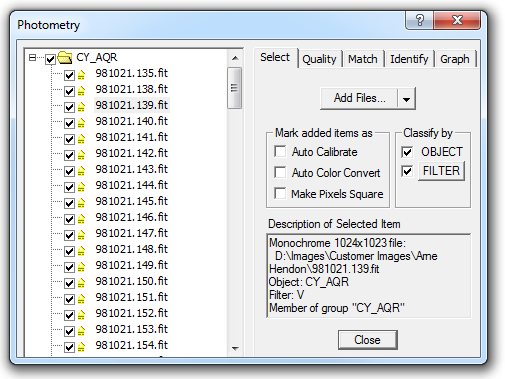The height and width of the screenshot is (379, 505).
Task: Uncheck the 981021.150.fit checkbox
Action: [69, 283]
